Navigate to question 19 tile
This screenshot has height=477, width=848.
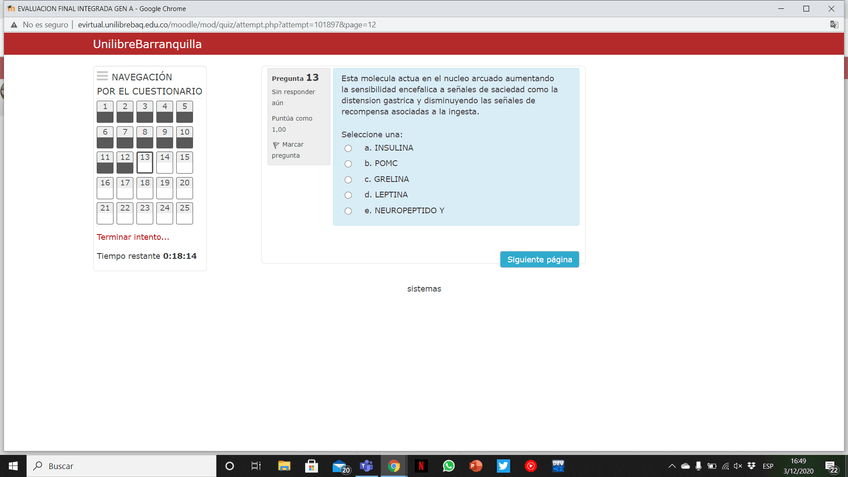click(x=164, y=188)
